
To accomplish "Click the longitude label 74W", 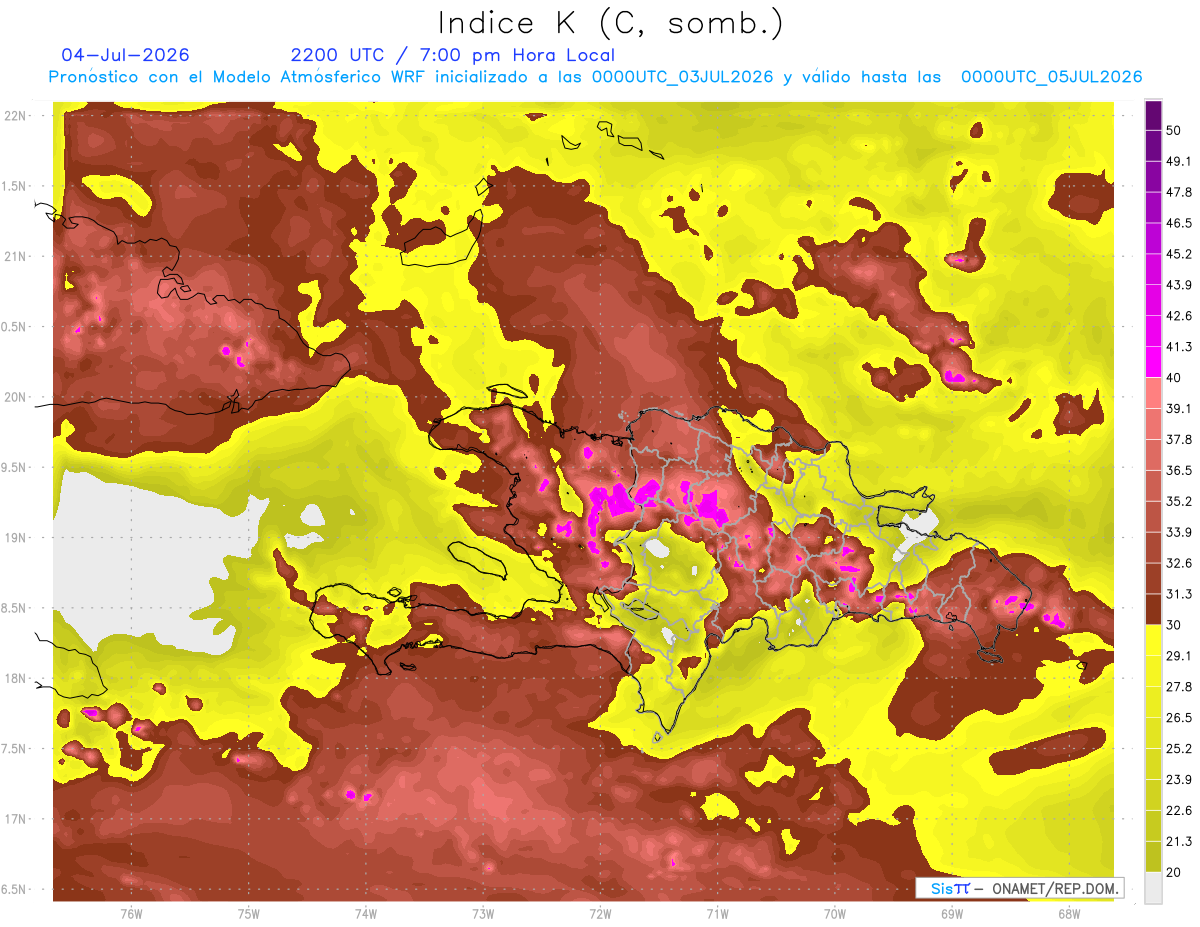I will (x=366, y=913).
